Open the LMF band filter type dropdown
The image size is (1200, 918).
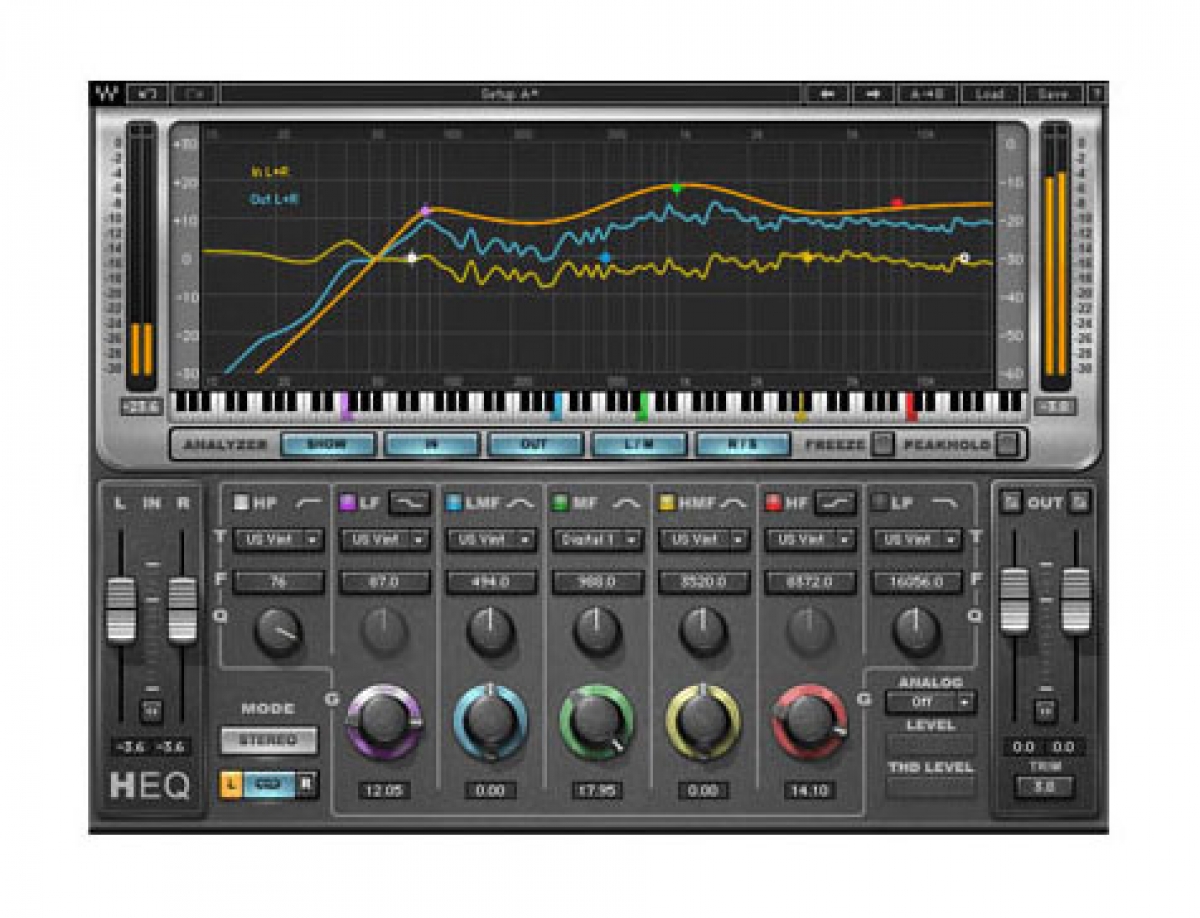pyautogui.click(x=491, y=540)
